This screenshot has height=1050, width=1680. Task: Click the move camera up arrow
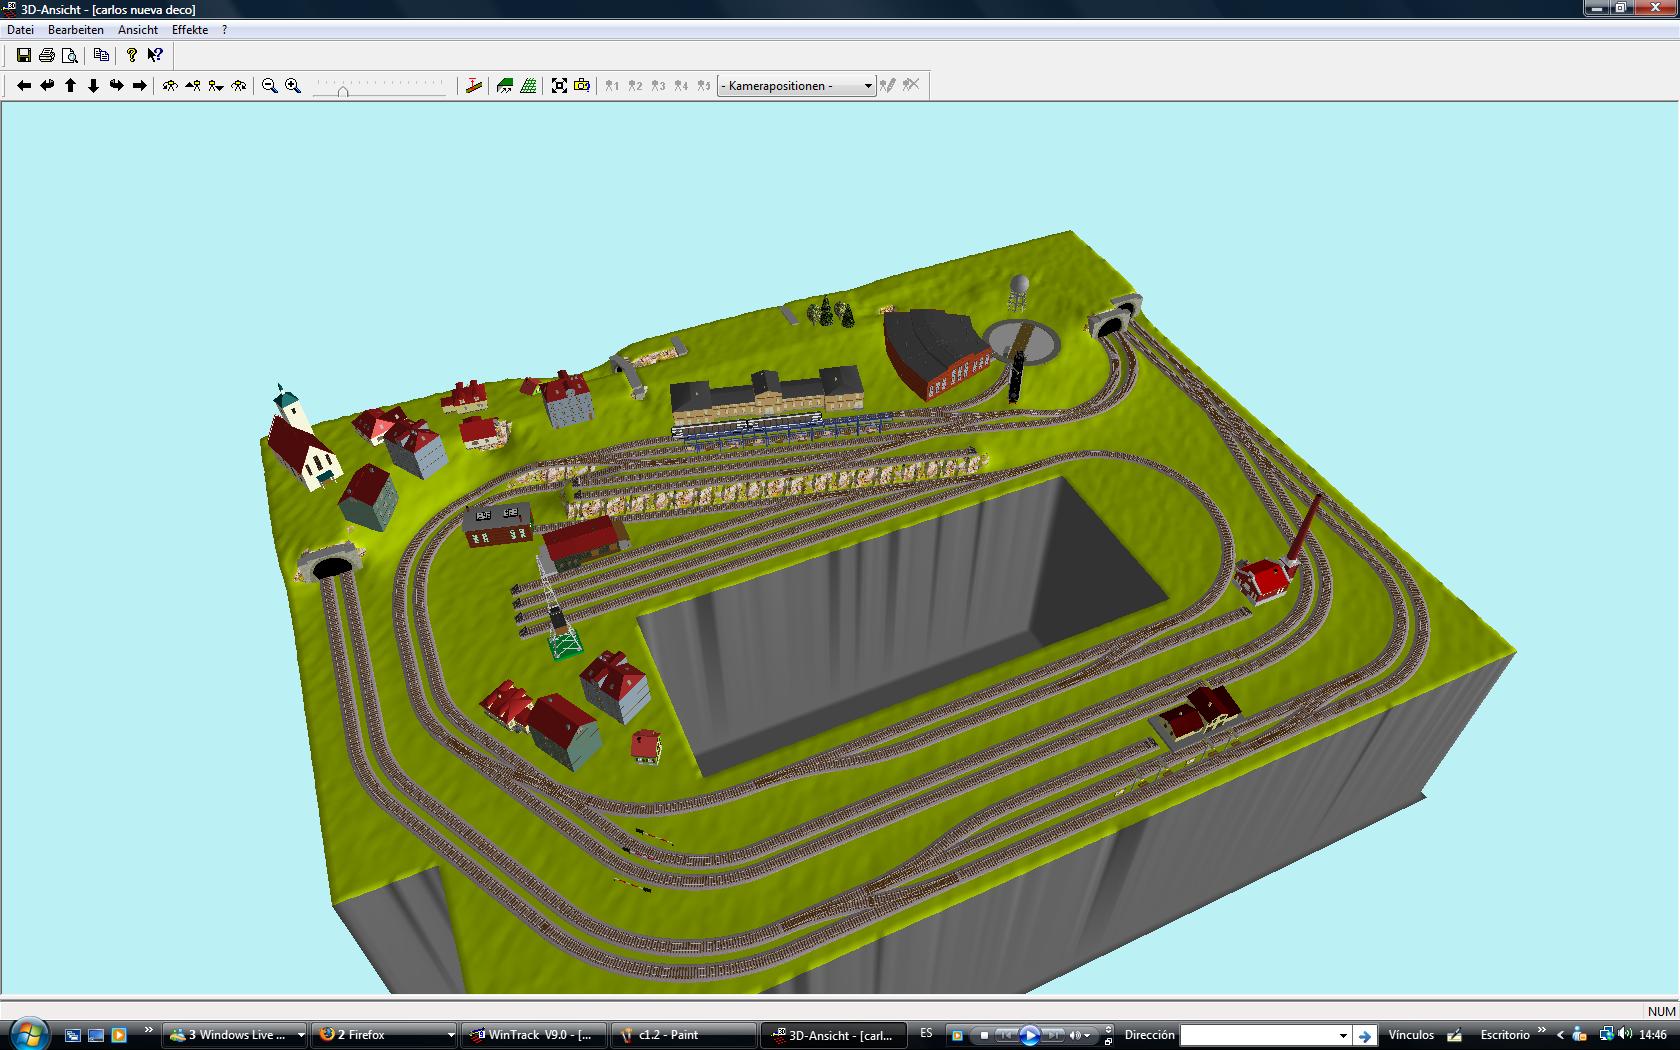point(70,86)
